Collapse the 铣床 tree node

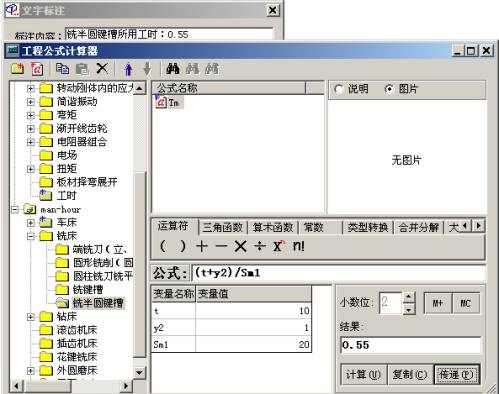[x=31, y=236]
